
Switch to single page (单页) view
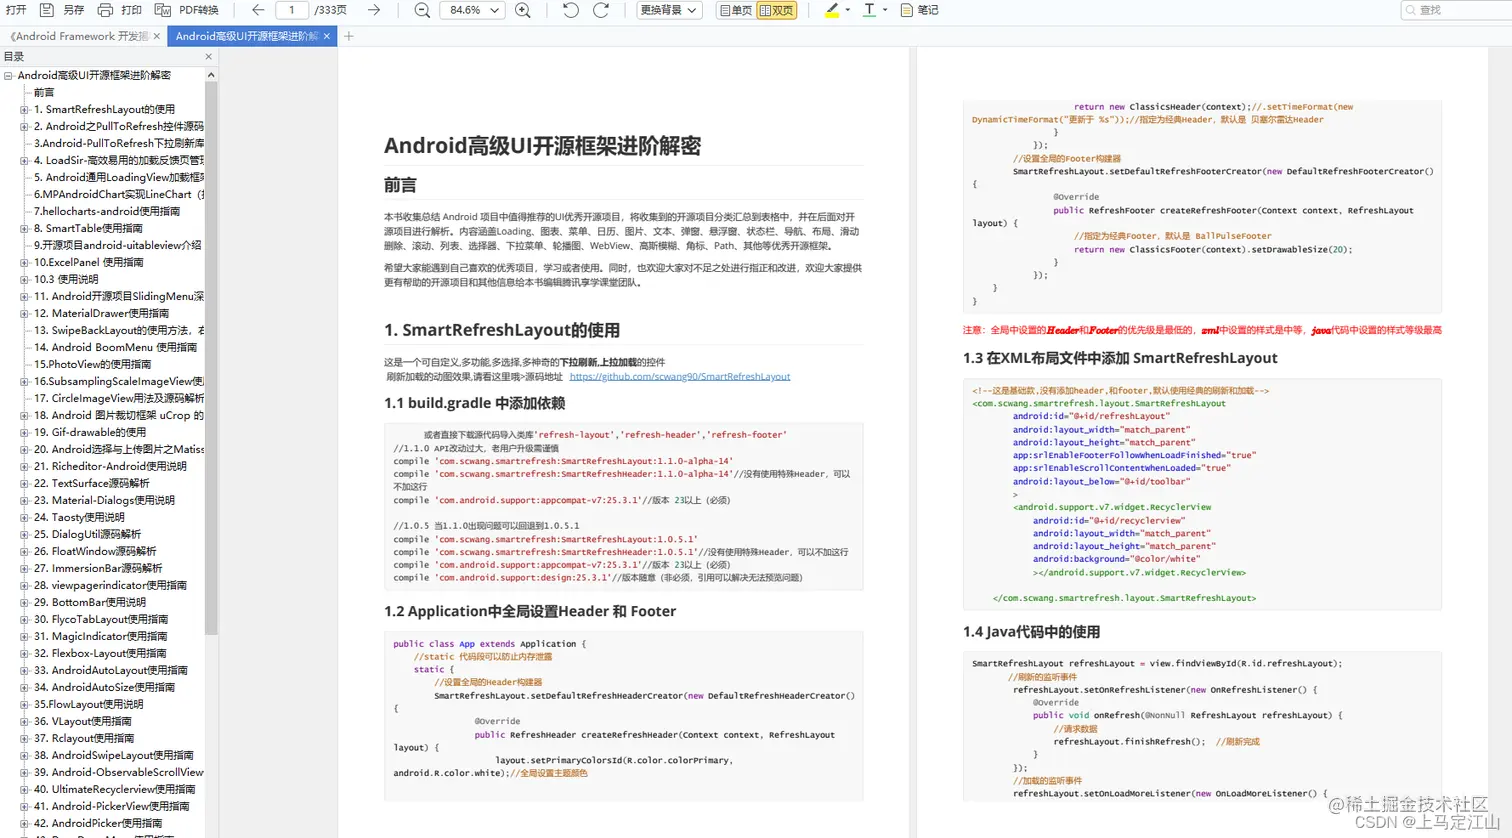(735, 10)
